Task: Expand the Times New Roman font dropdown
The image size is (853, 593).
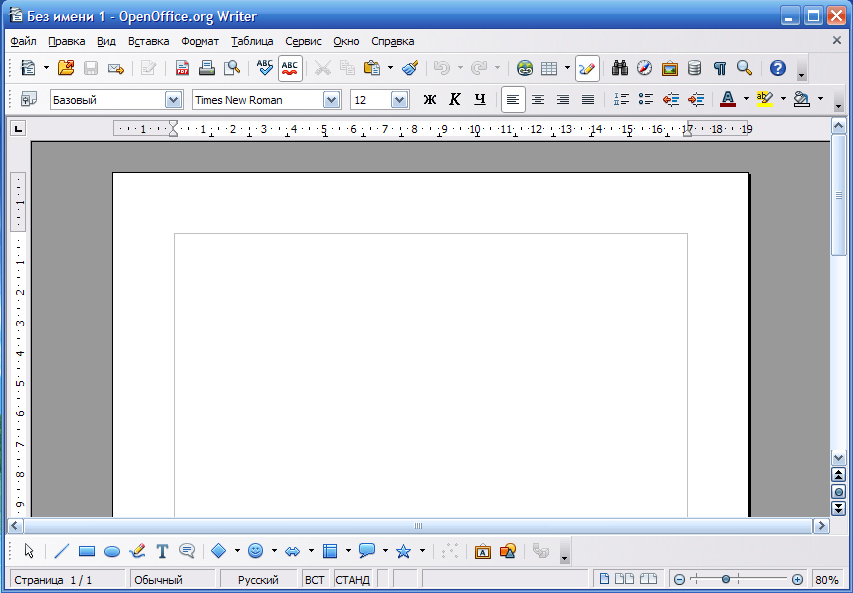Action: click(332, 100)
